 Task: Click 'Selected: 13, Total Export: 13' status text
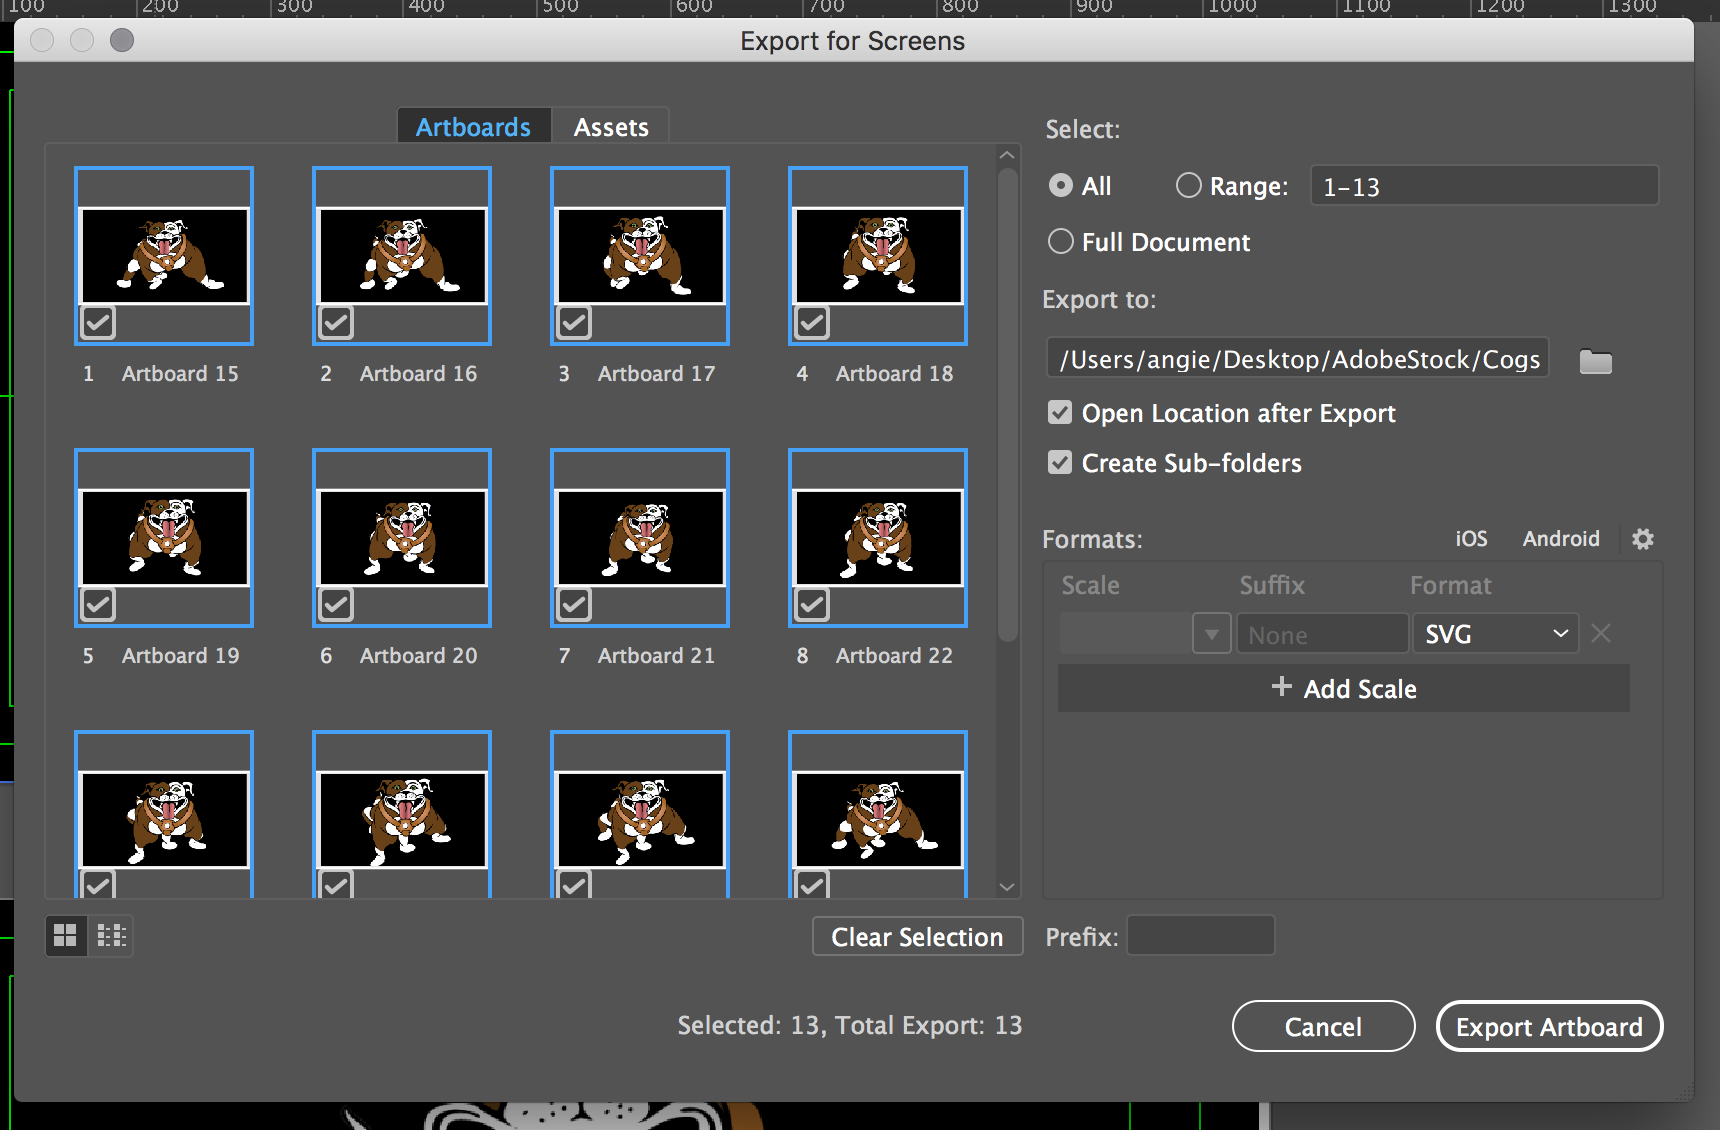[850, 1026]
